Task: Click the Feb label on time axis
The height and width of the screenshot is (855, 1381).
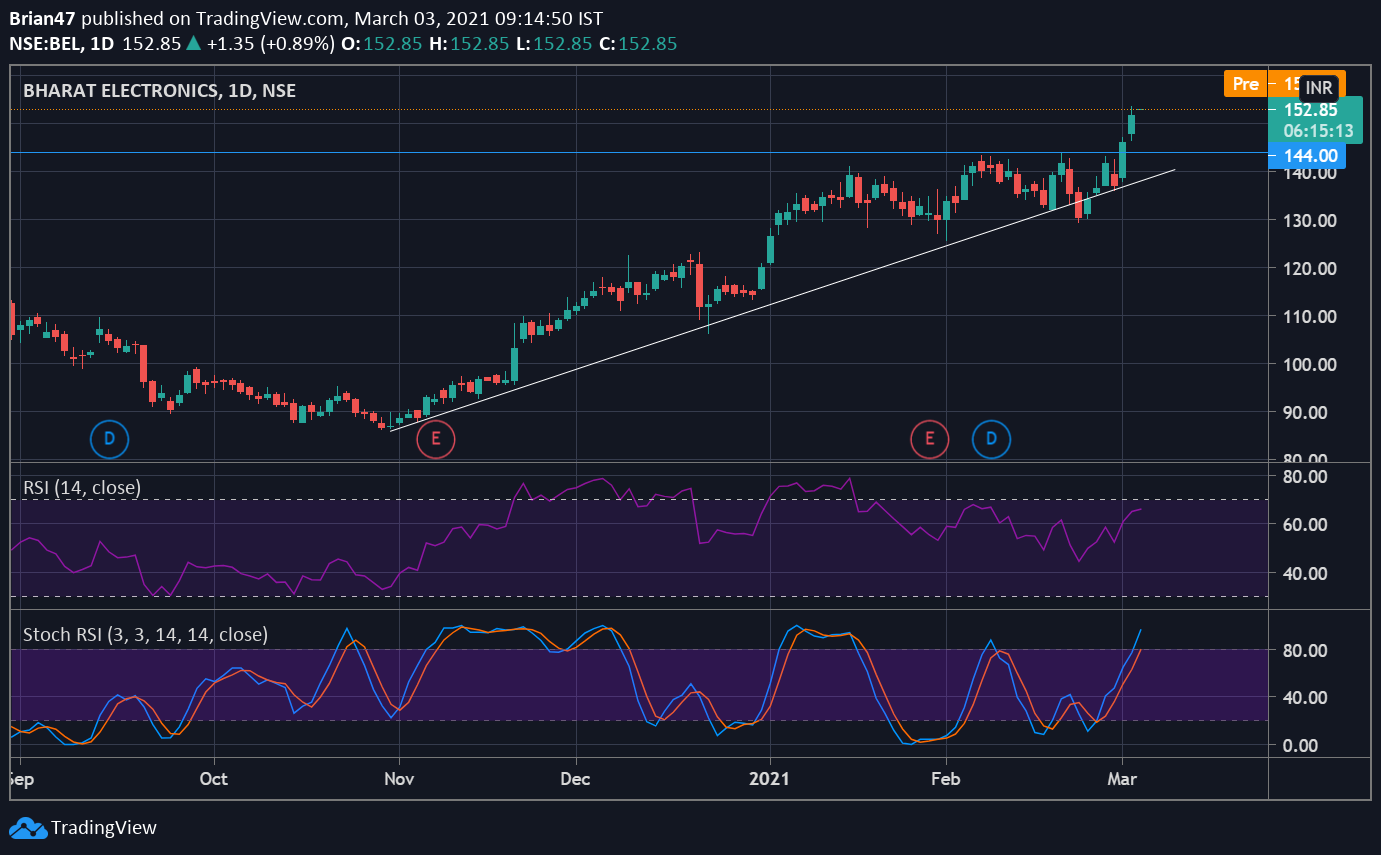Action: coord(946,777)
